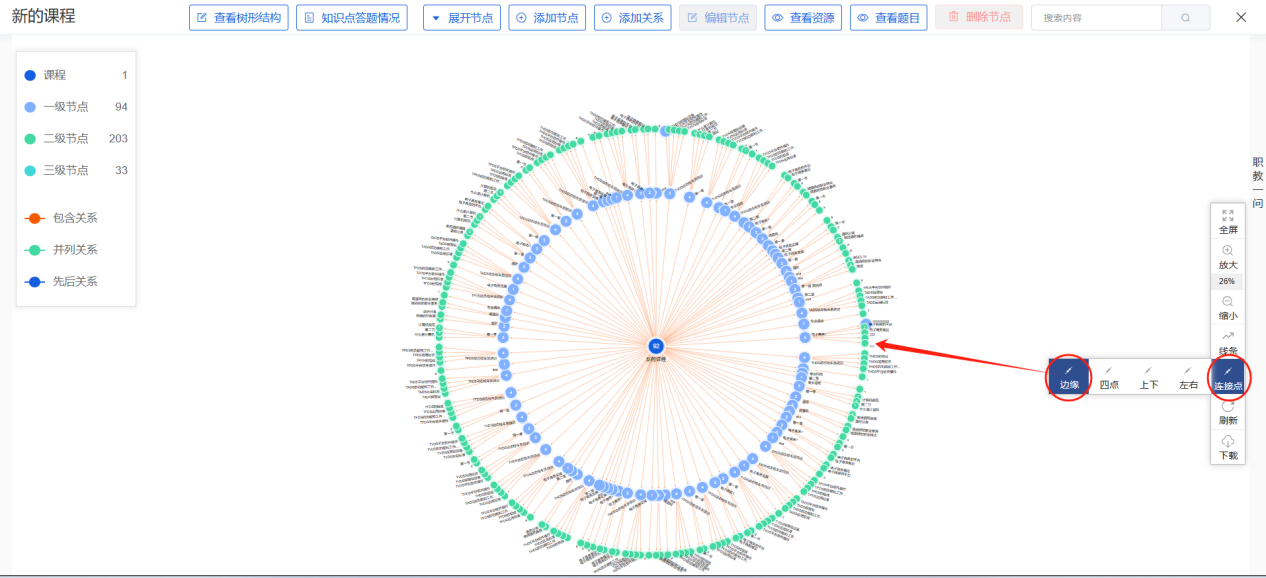Click the 全屏 fullscreen icon
Image resolution: width=1266 pixels, height=578 pixels.
[1227, 216]
